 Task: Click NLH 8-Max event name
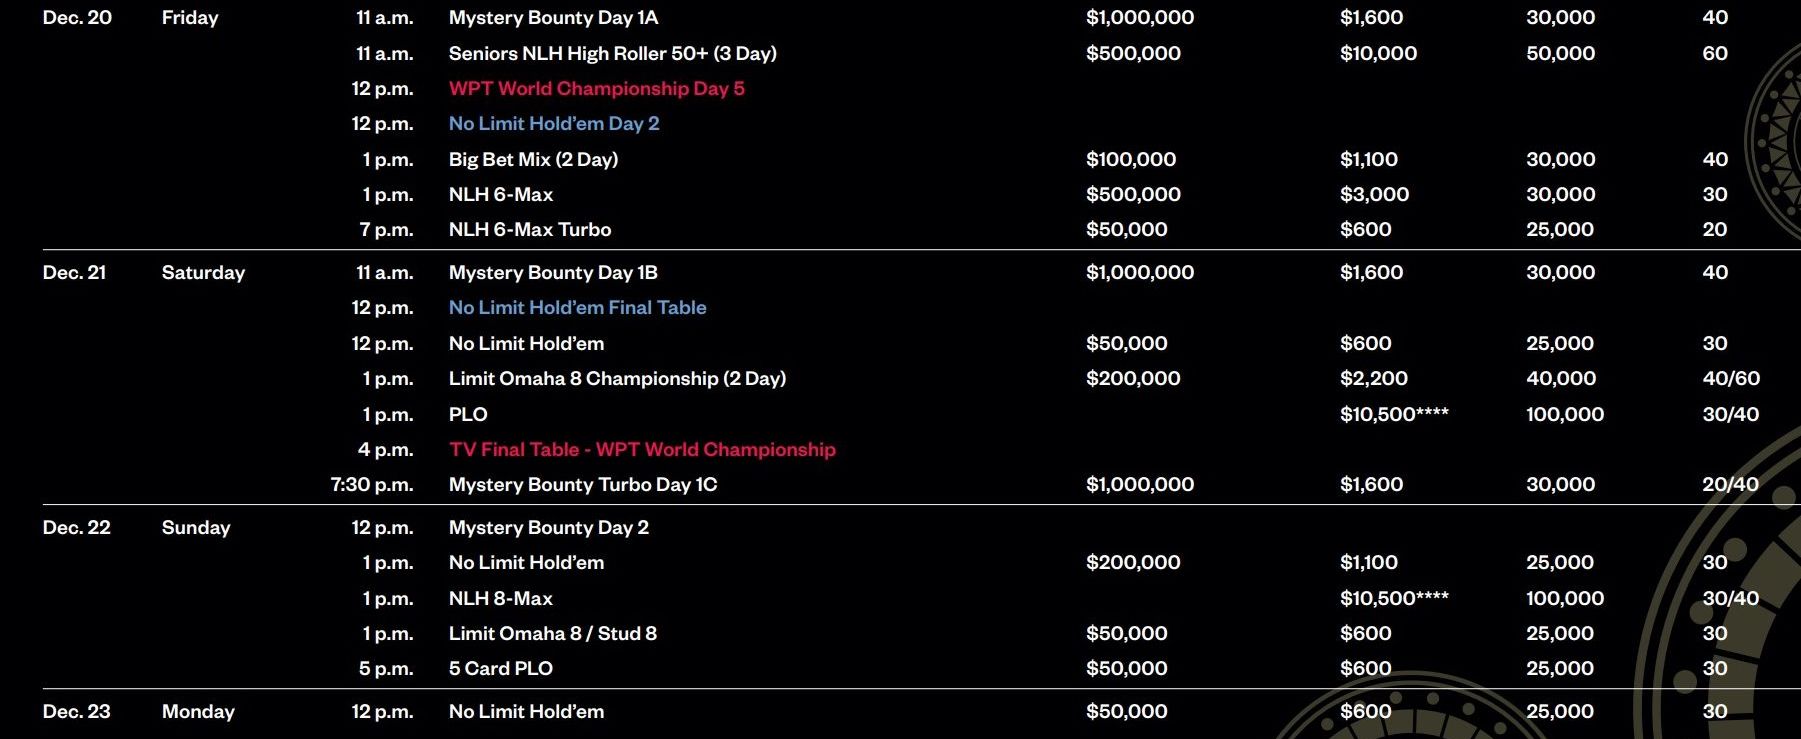click(500, 599)
